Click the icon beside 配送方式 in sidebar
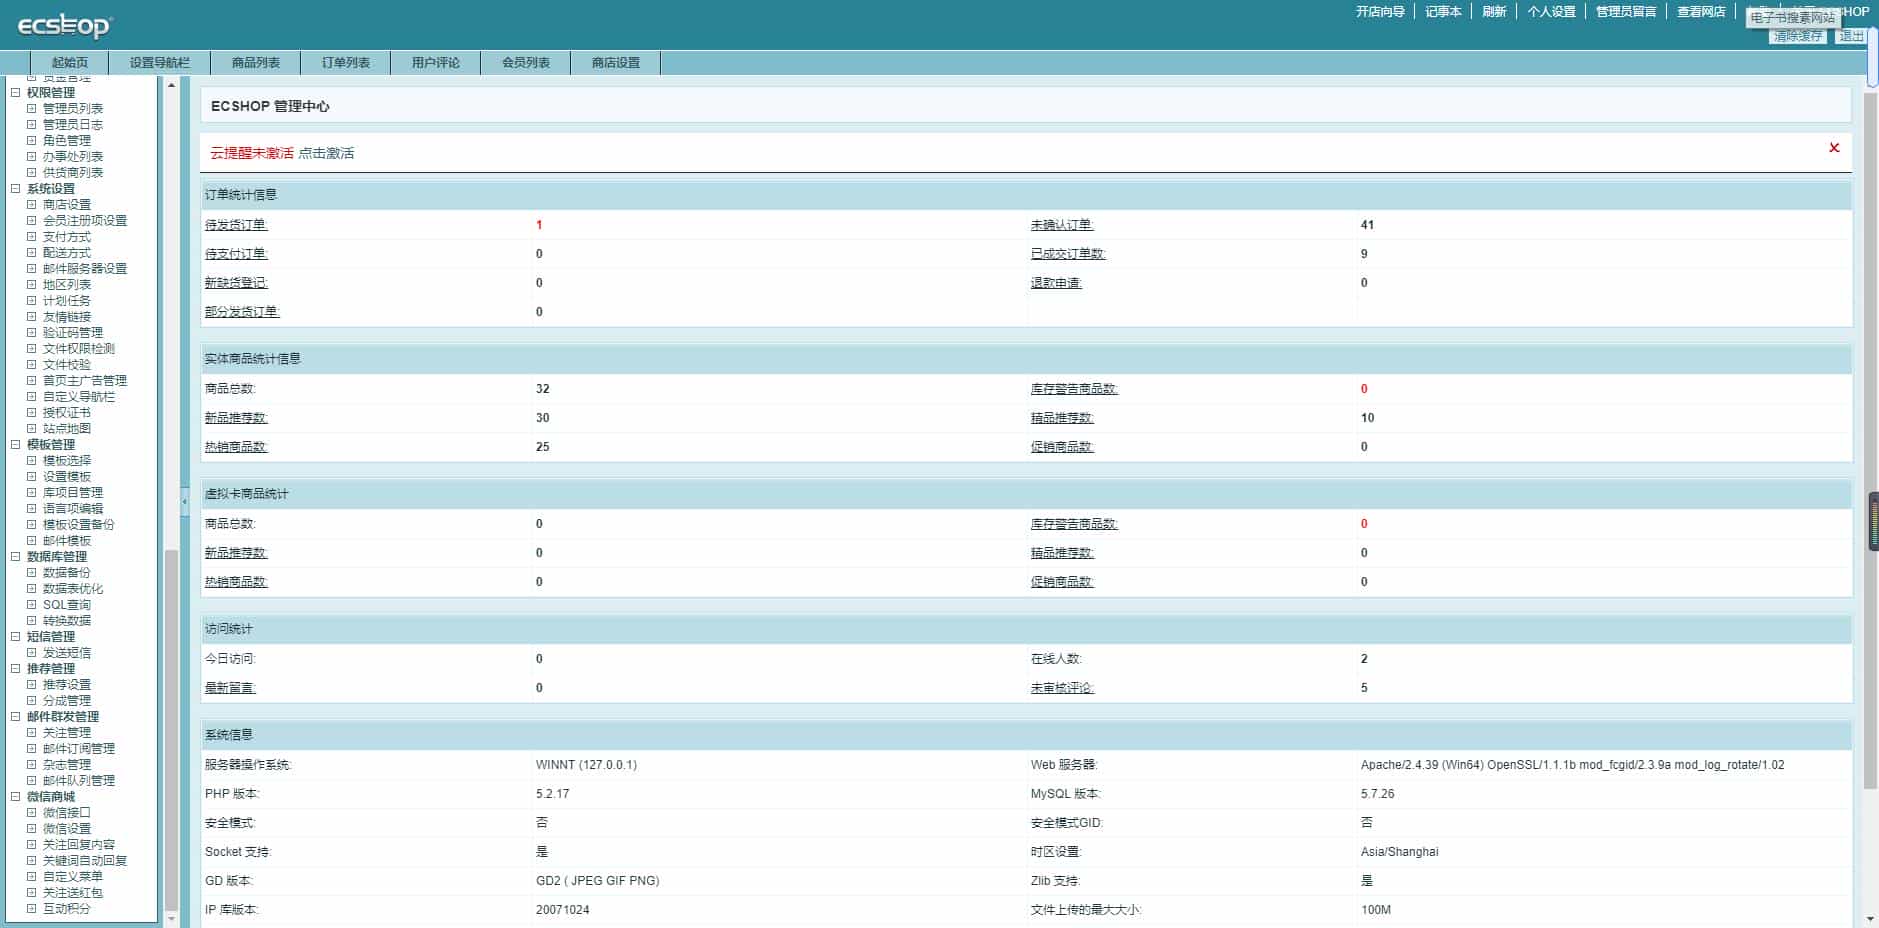 tap(31, 253)
